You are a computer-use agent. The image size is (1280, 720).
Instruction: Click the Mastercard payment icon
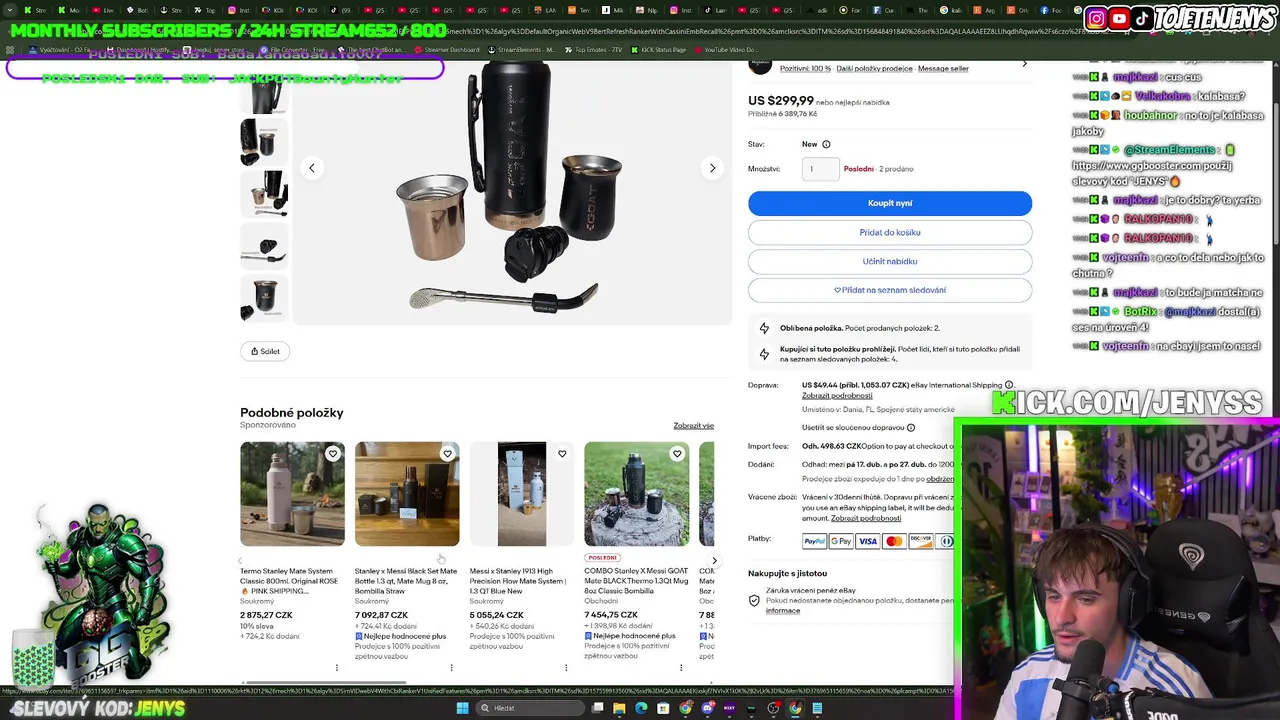894,541
